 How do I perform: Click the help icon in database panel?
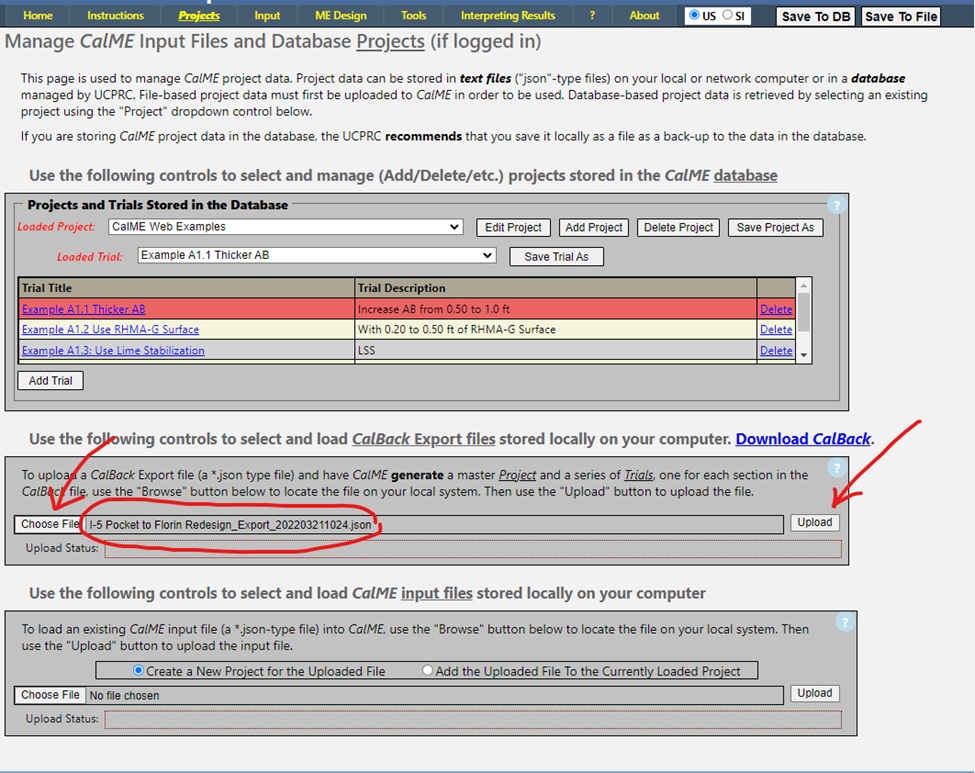click(837, 205)
